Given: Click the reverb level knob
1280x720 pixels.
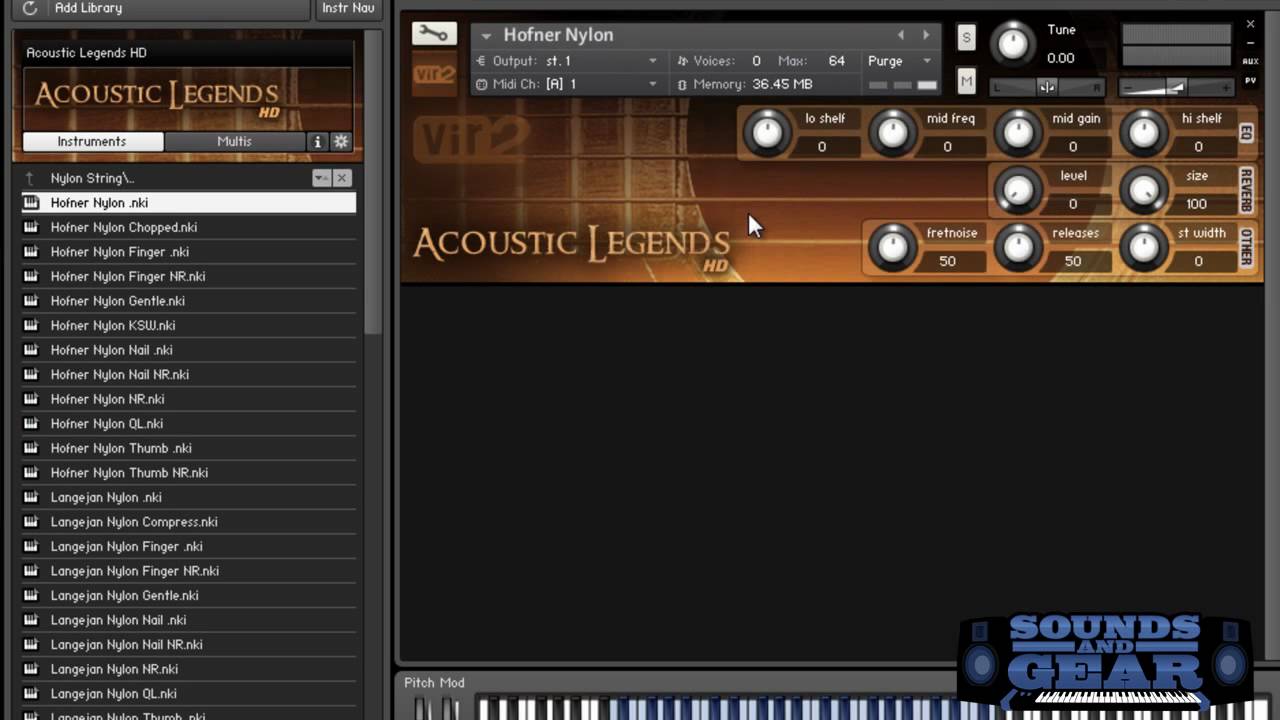Looking at the screenshot, I should (1017, 190).
